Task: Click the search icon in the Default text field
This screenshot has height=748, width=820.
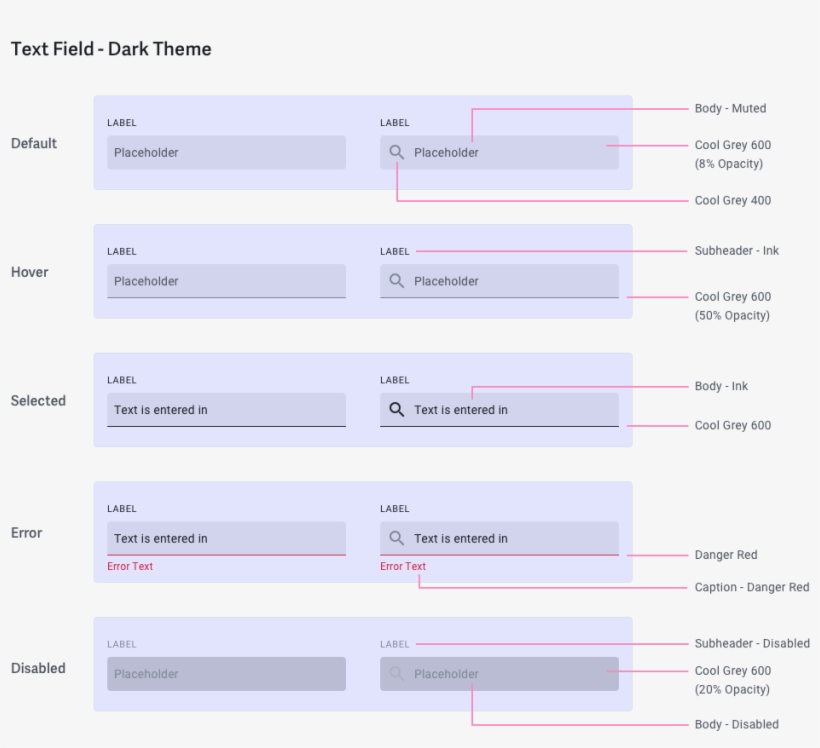Action: tap(394, 153)
